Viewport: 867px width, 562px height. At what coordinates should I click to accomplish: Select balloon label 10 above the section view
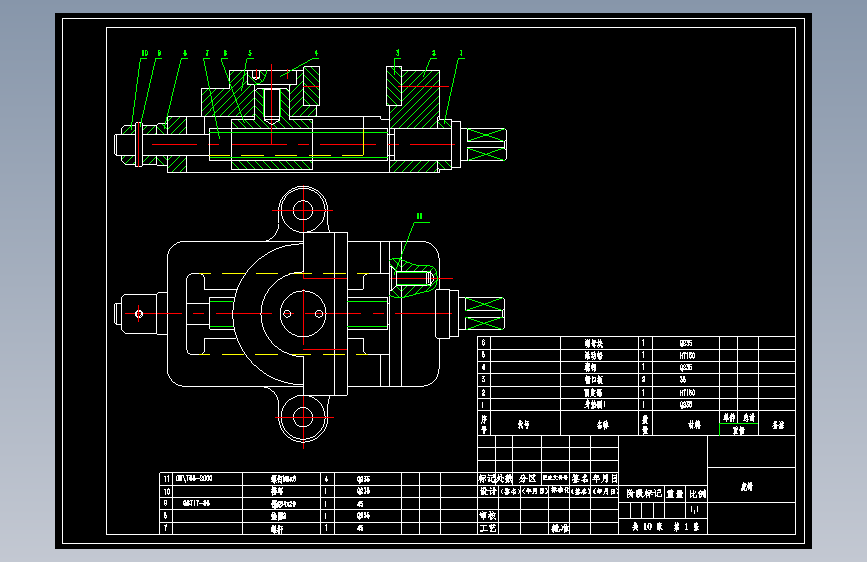[145, 54]
